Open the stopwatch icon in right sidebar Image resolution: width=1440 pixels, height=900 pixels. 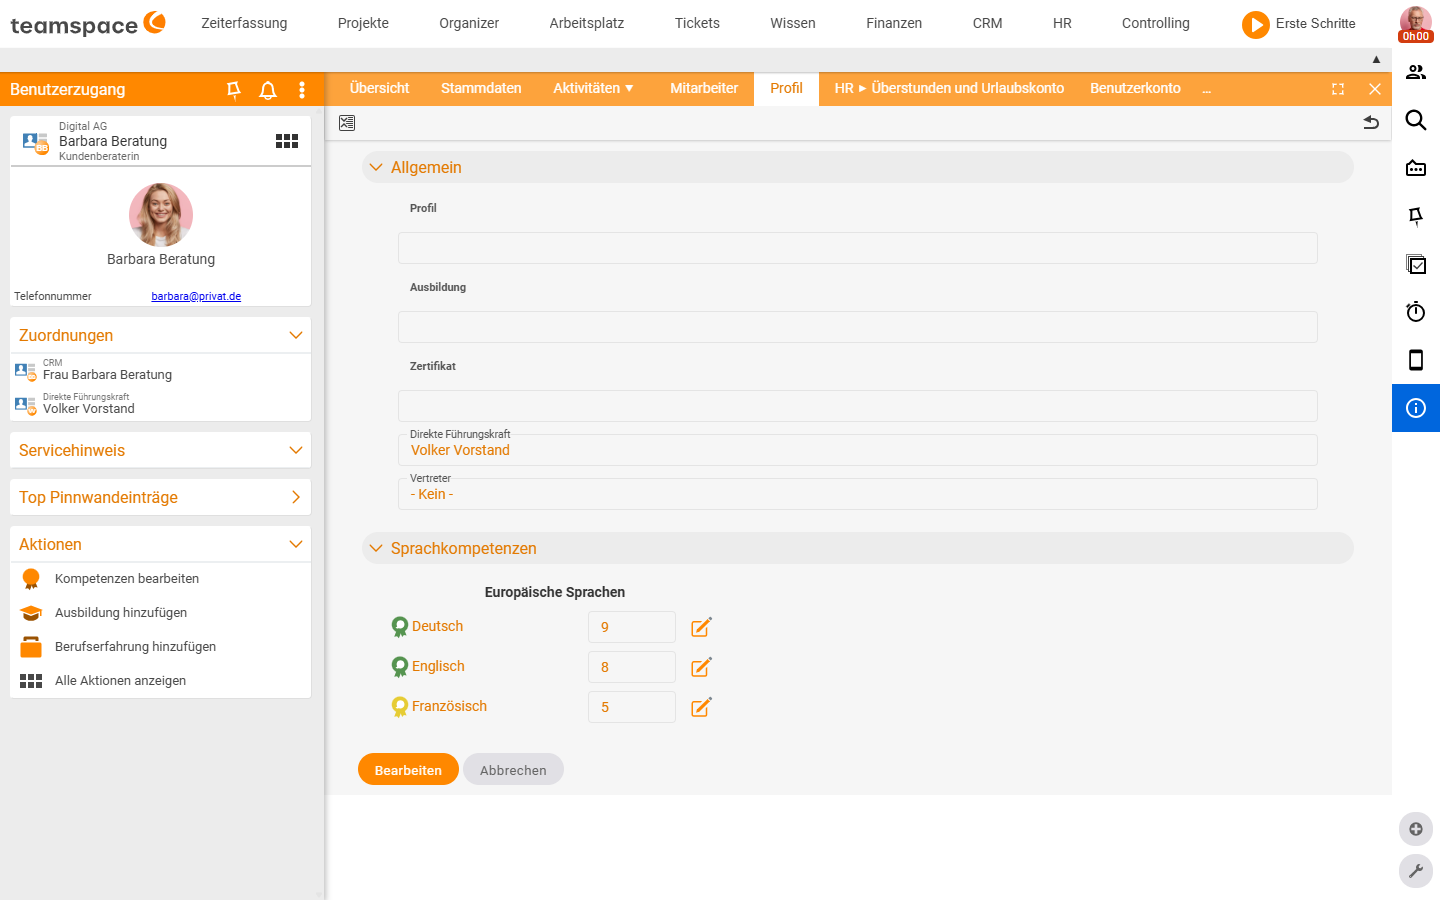tap(1416, 312)
